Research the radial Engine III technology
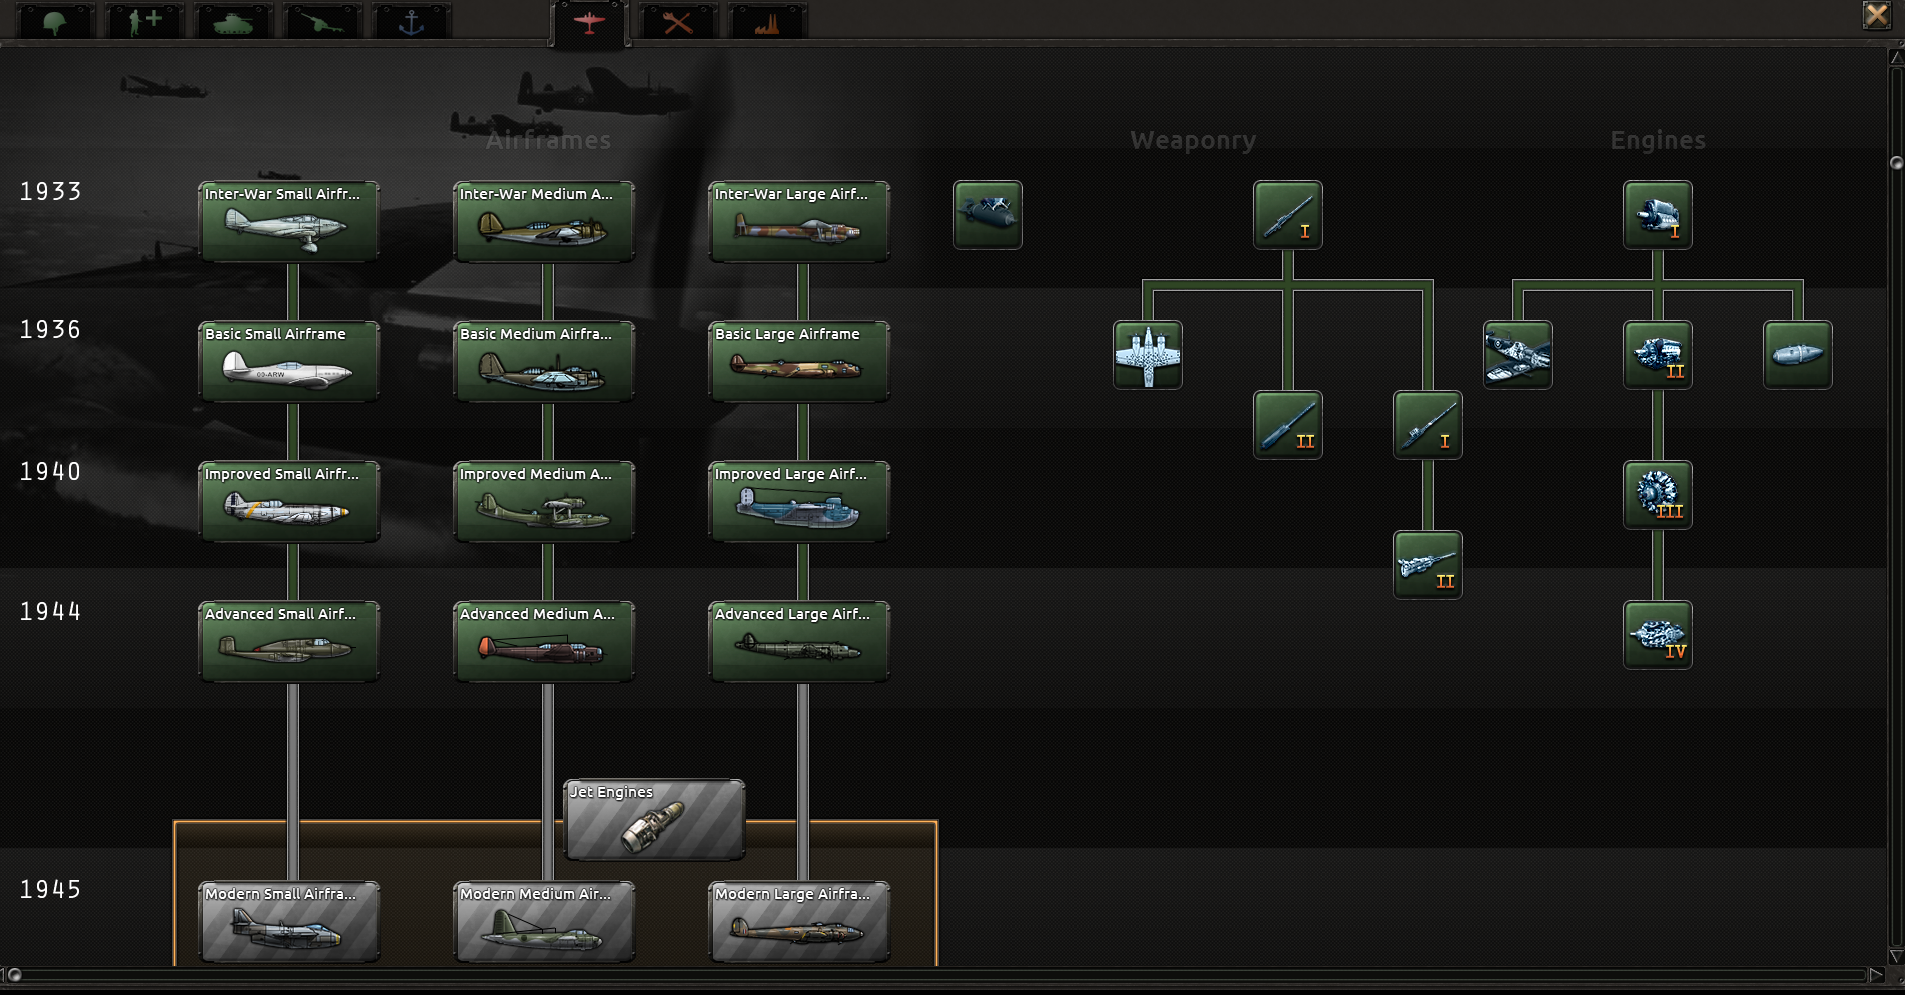Screen dimensions: 1905x995 coord(1657,494)
